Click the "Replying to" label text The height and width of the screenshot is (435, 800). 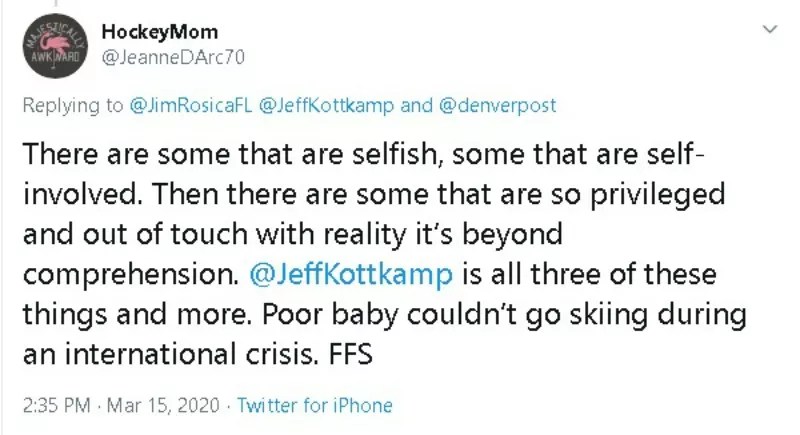click(73, 107)
